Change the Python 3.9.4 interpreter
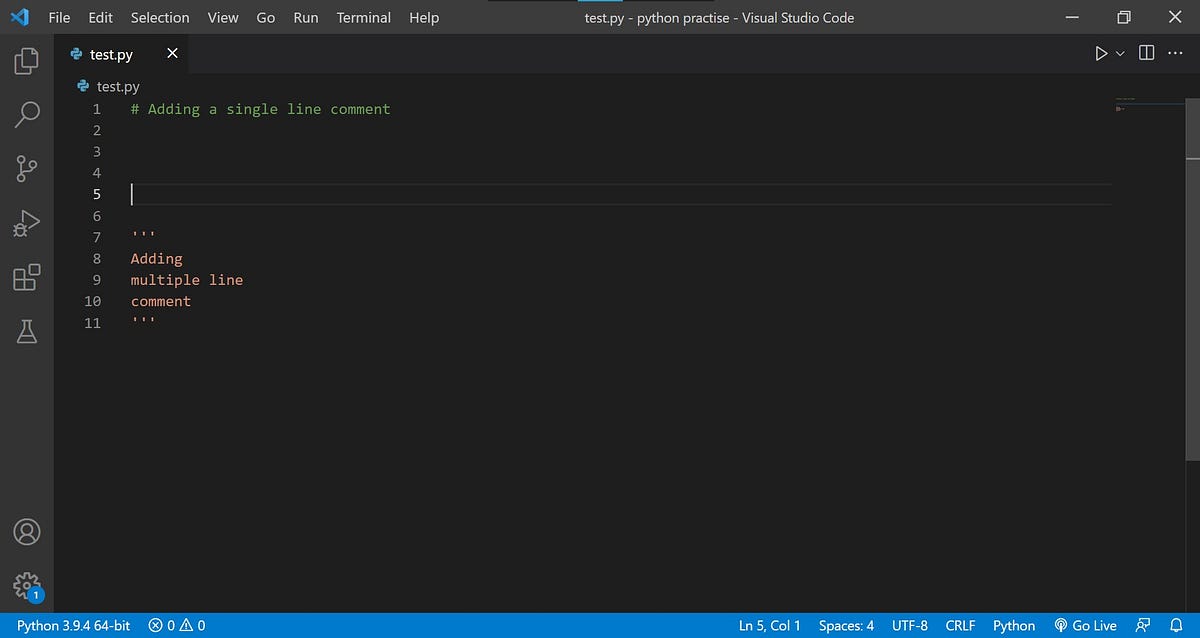Screen dimensions: 1200x638 click(72, 625)
